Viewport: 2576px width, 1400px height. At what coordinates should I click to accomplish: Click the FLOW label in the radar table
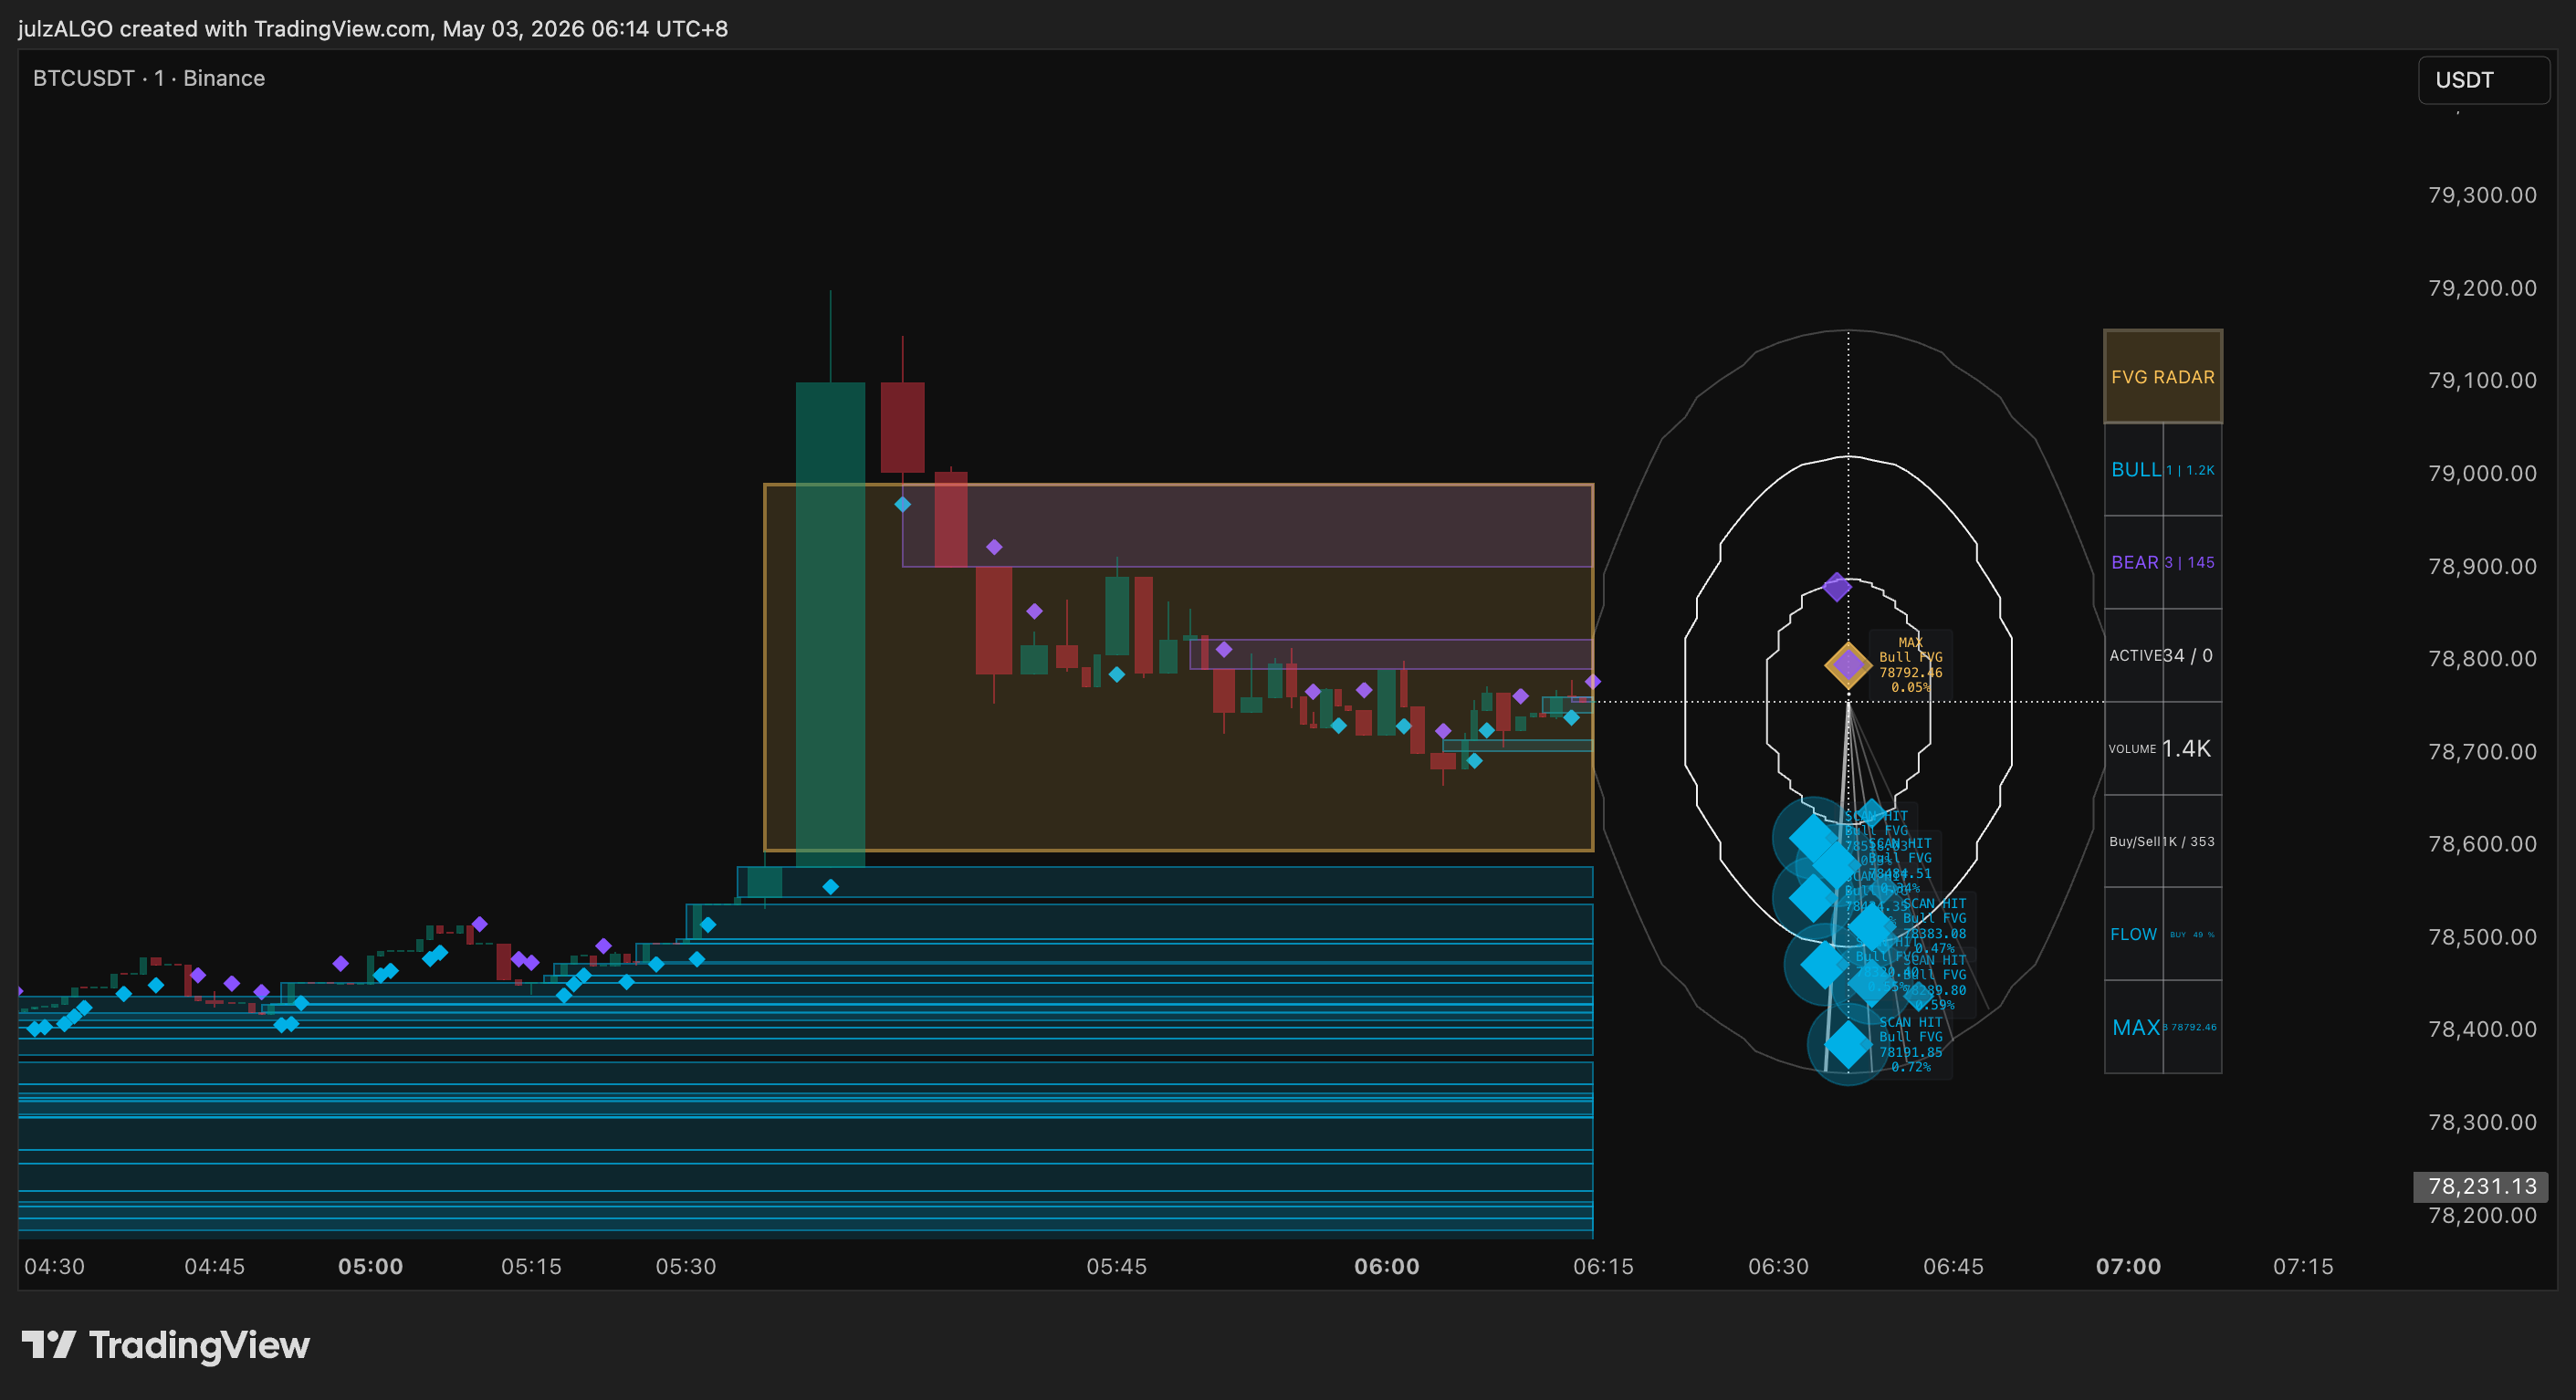pyautogui.click(x=2134, y=935)
